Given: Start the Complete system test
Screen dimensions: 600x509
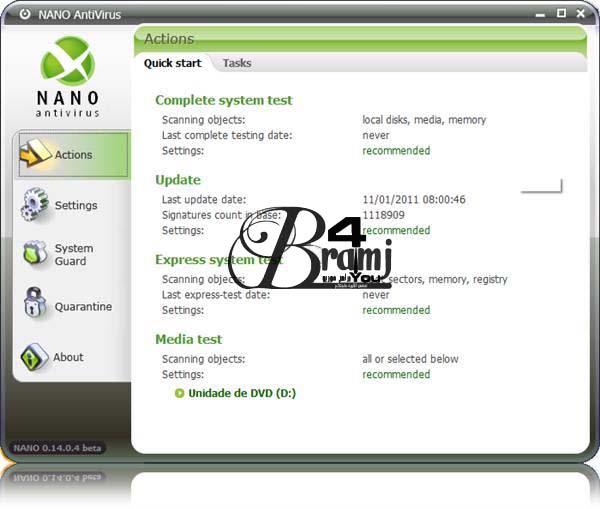Looking at the screenshot, I should click(x=223, y=100).
